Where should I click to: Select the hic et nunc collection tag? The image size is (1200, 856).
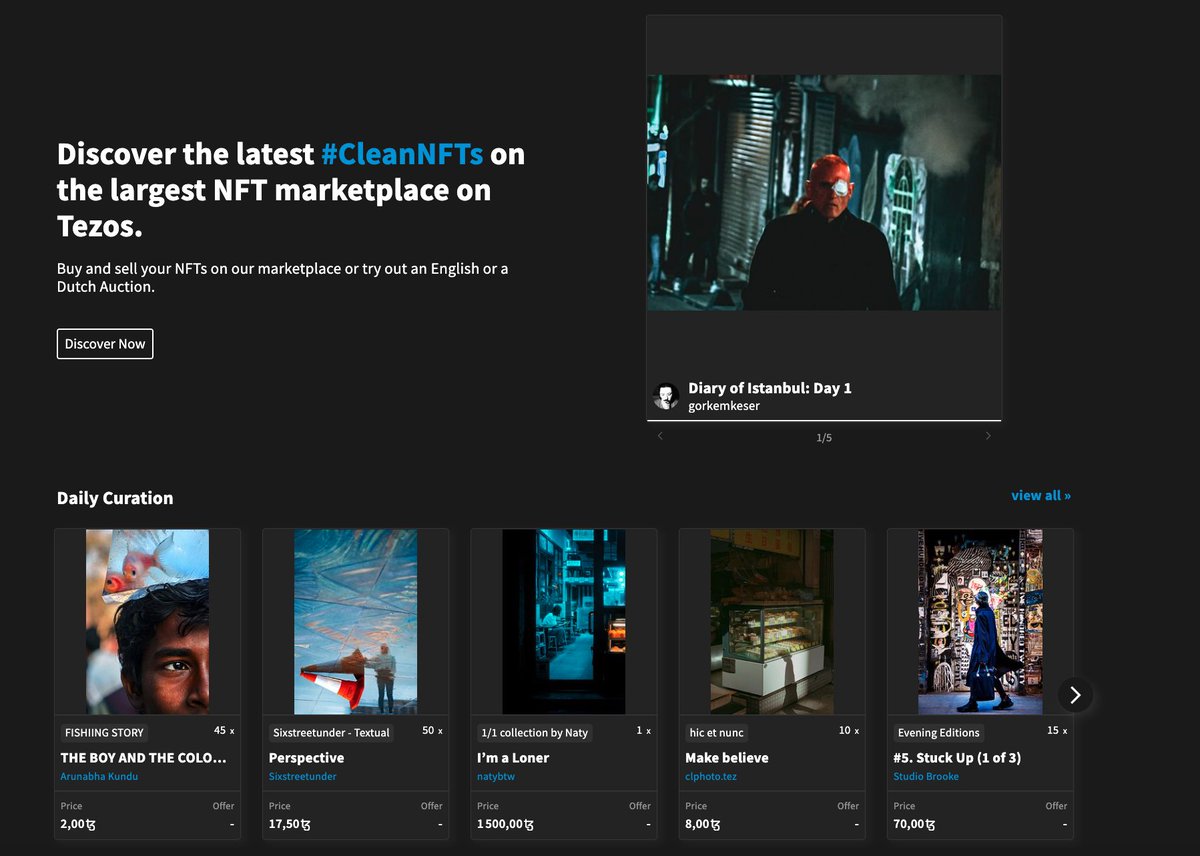click(x=717, y=733)
